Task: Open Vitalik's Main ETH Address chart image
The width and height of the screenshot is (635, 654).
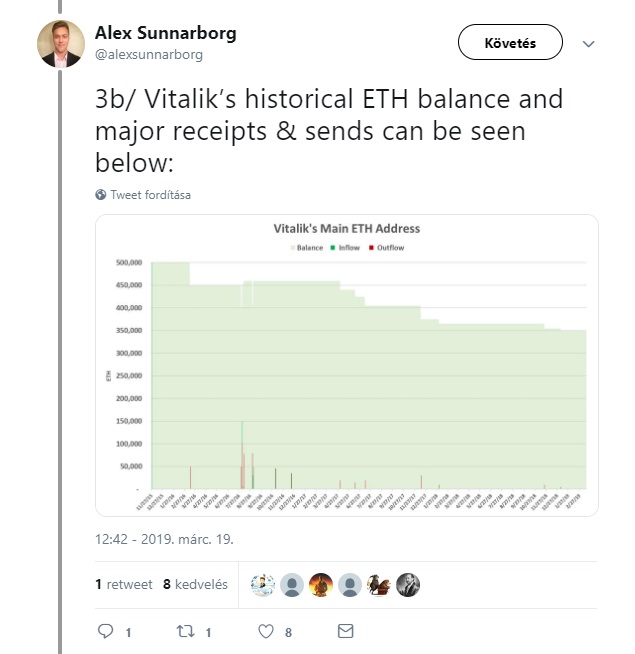Action: pos(347,365)
